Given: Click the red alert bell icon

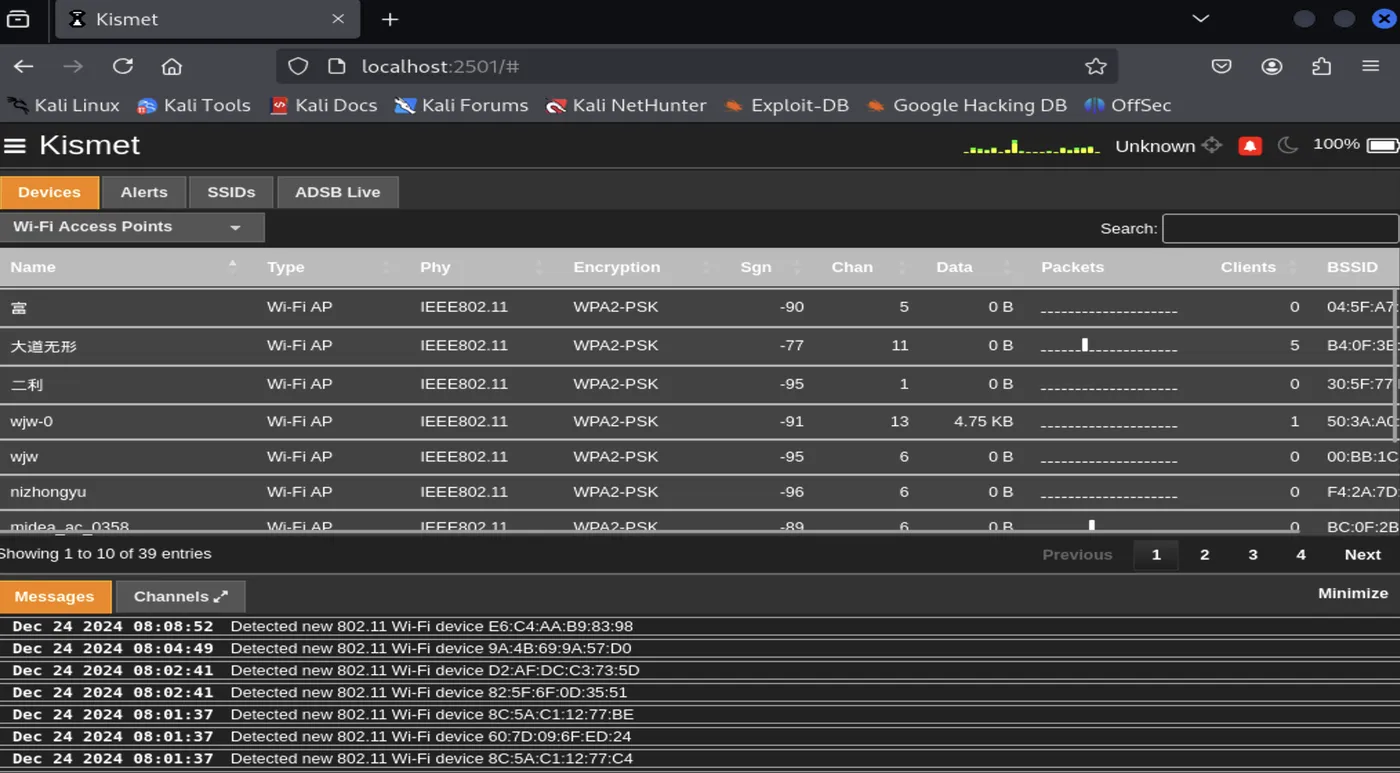Looking at the screenshot, I should [x=1249, y=146].
